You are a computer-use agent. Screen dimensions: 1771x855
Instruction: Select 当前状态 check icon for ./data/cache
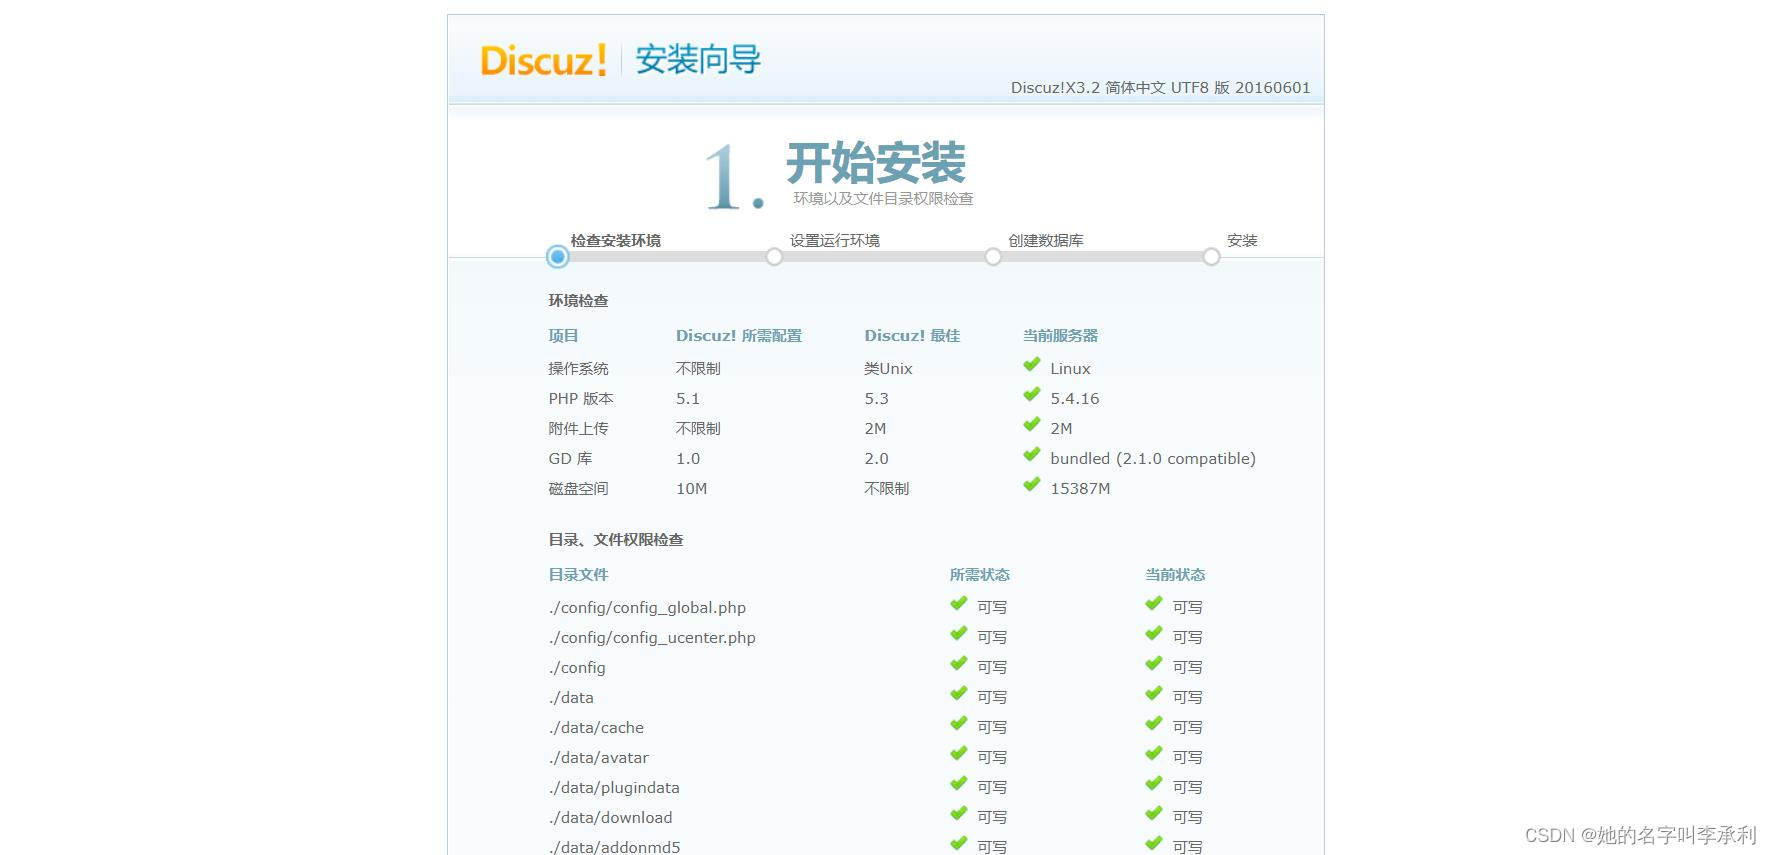click(1154, 724)
